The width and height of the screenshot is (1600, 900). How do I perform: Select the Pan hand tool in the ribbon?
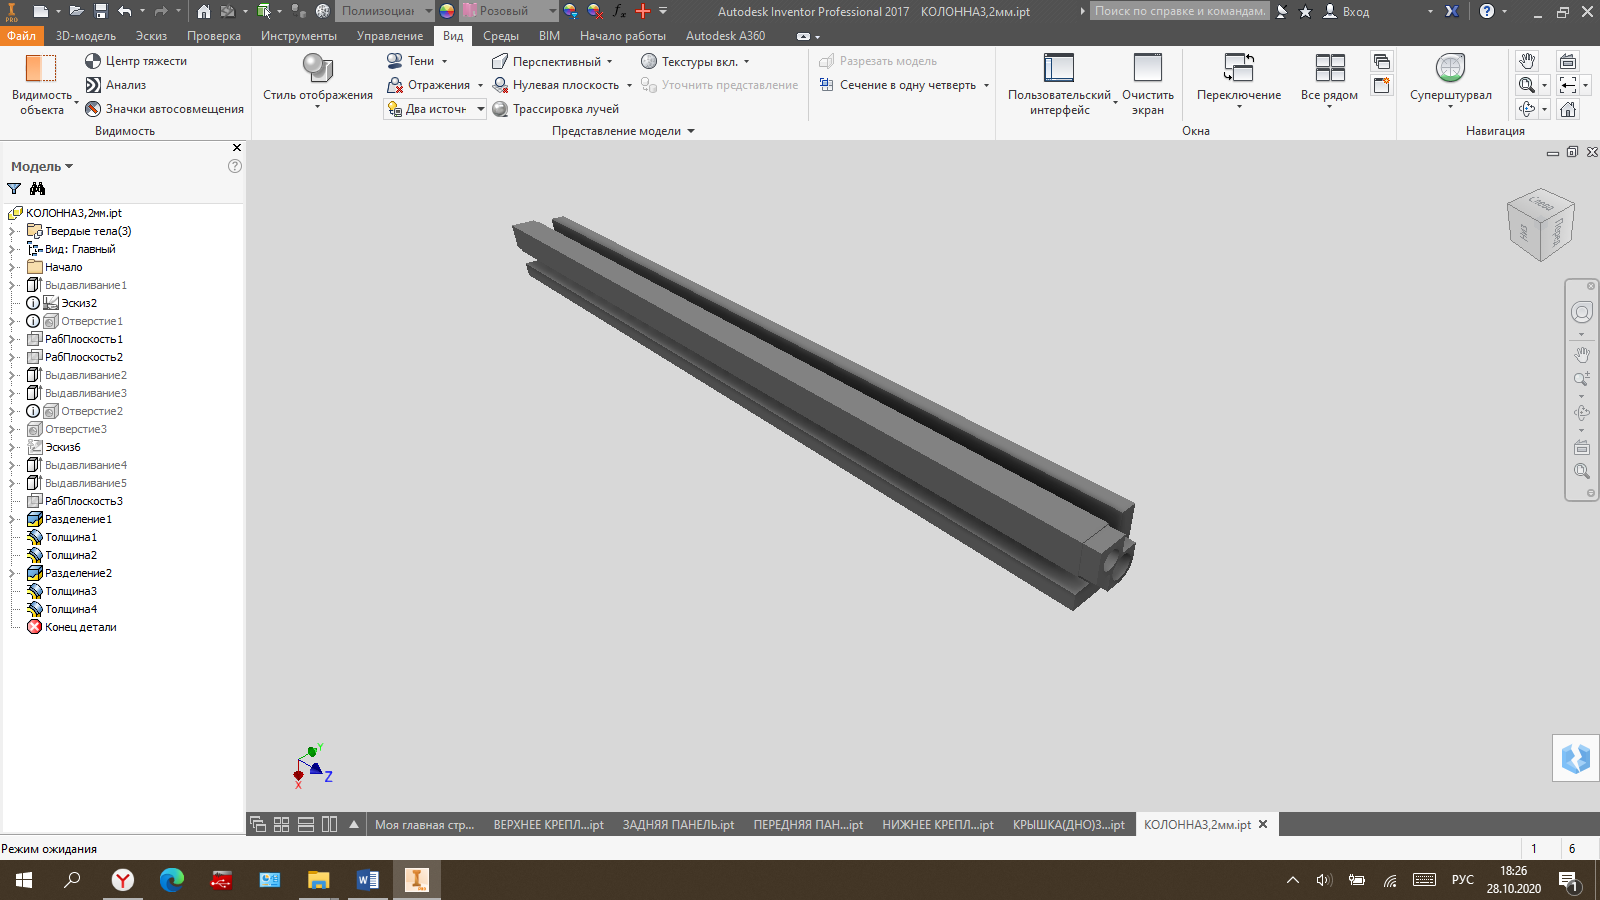[1527, 61]
